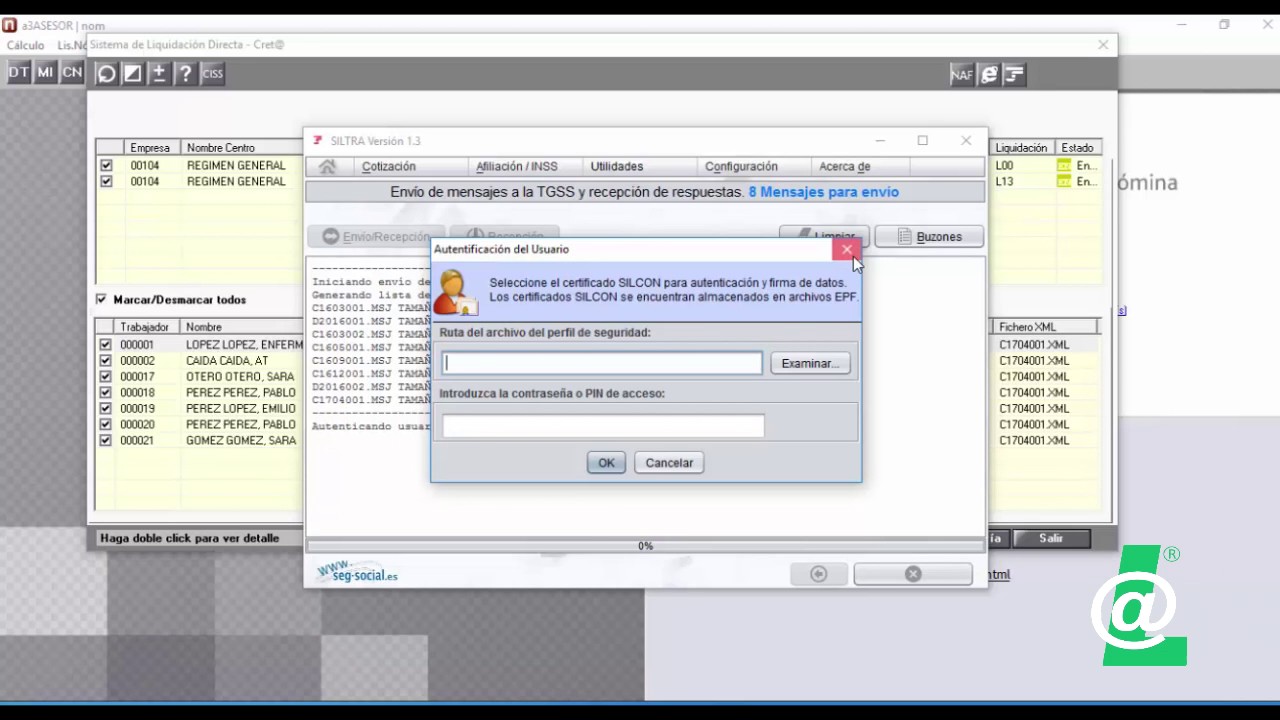Click the CN toolbar icon
The image size is (1280, 720).
click(72, 72)
